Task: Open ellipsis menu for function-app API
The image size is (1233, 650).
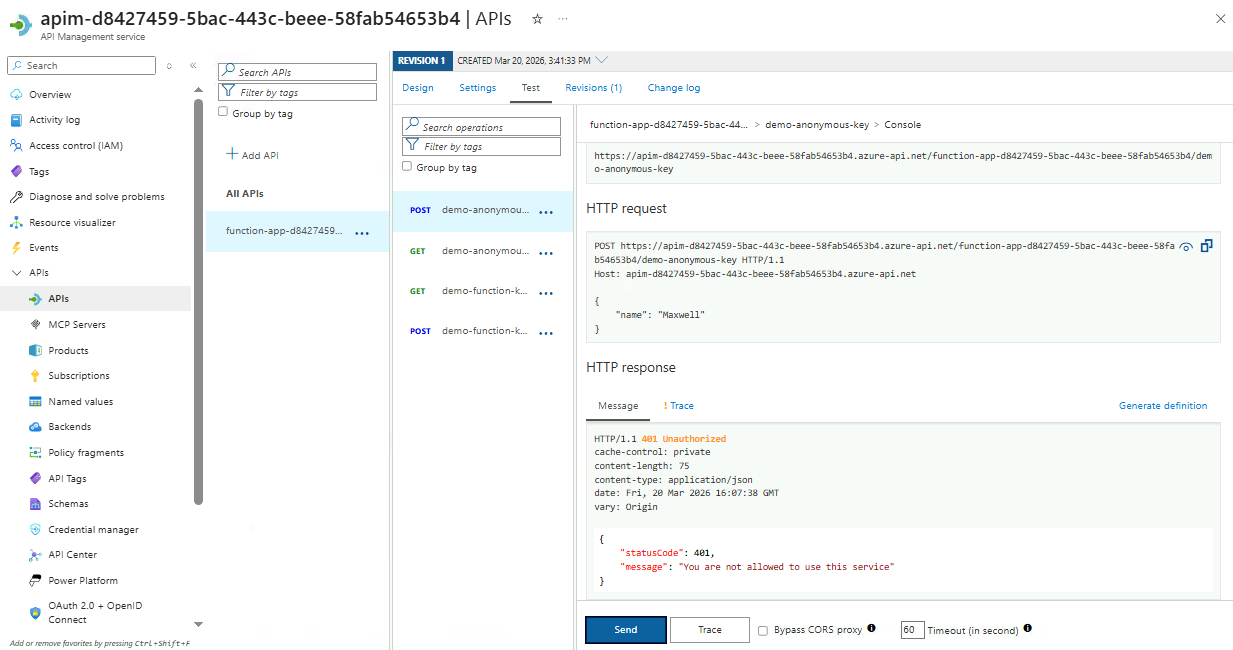Action: click(x=362, y=233)
